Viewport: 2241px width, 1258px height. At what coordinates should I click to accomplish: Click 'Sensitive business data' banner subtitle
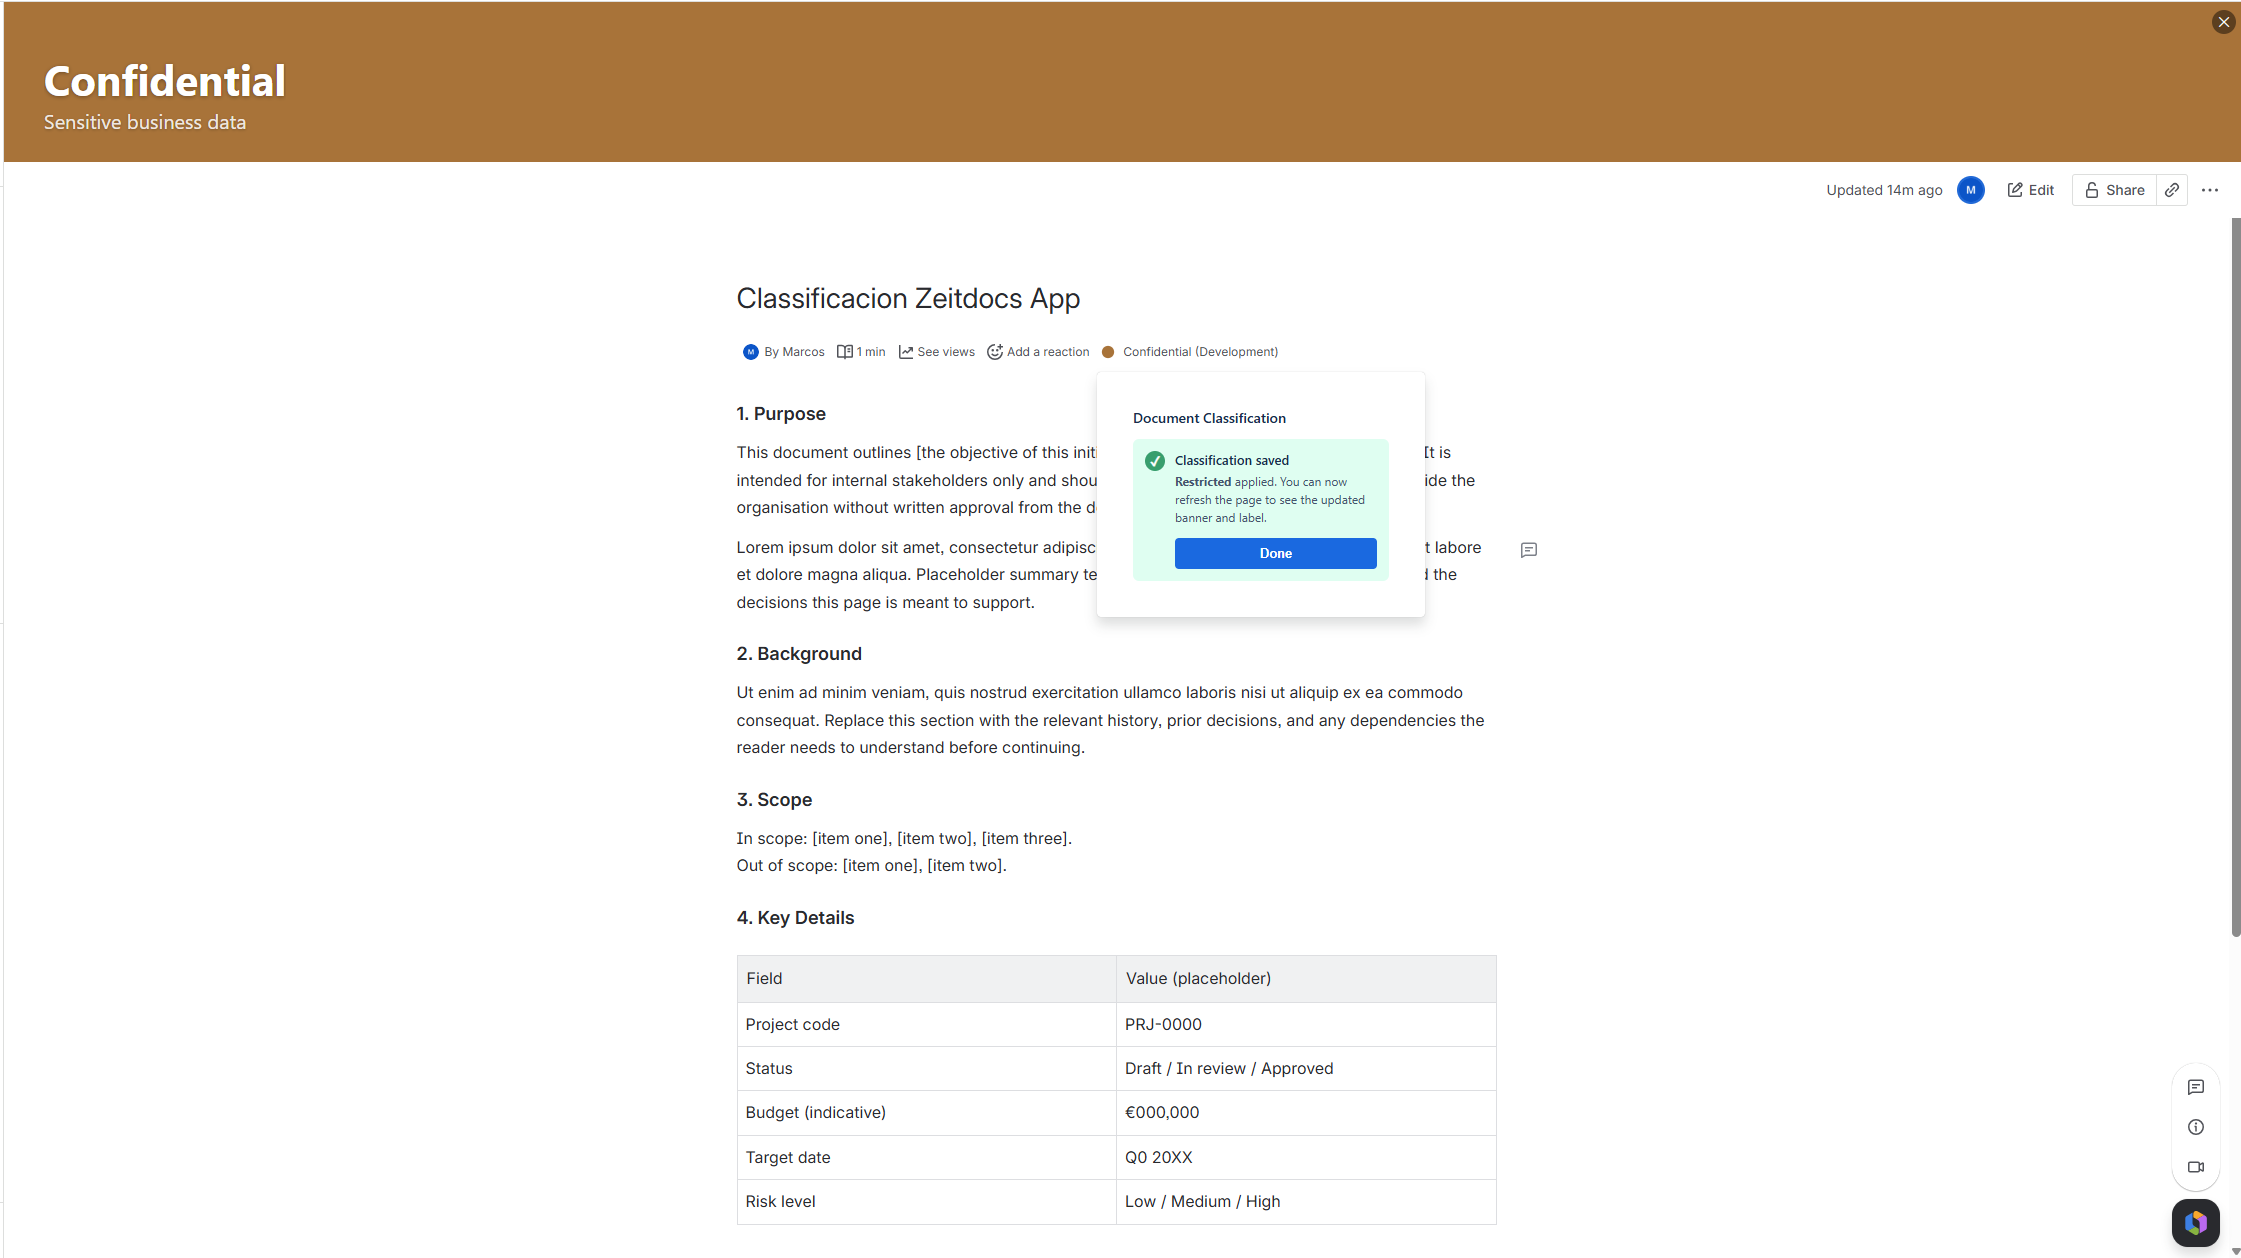click(145, 122)
